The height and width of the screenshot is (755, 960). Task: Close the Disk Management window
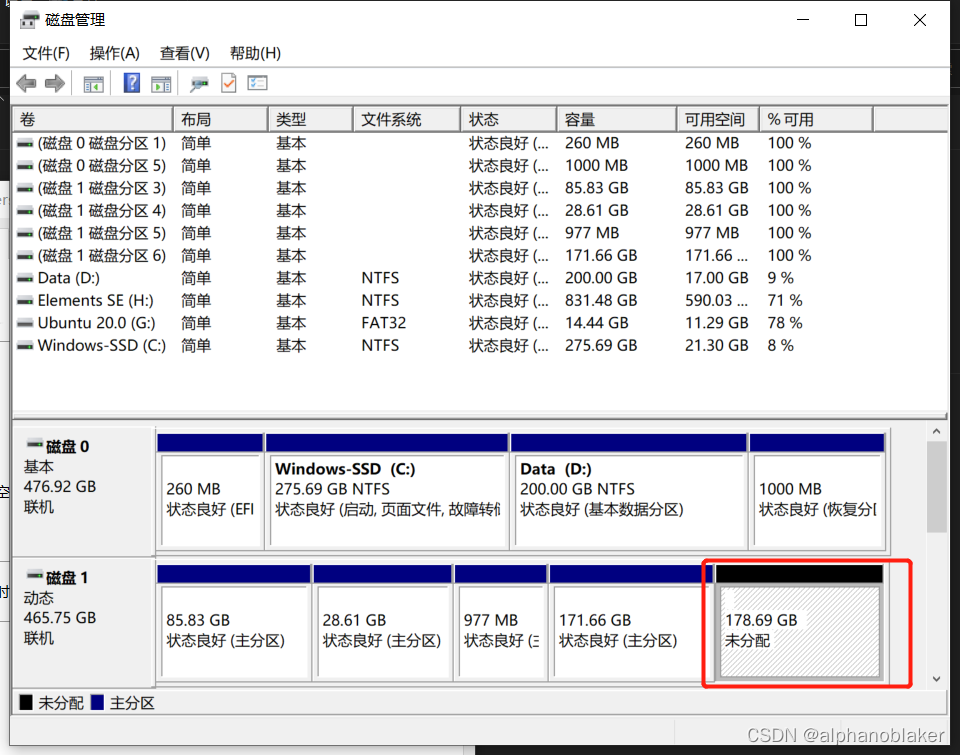click(x=920, y=20)
